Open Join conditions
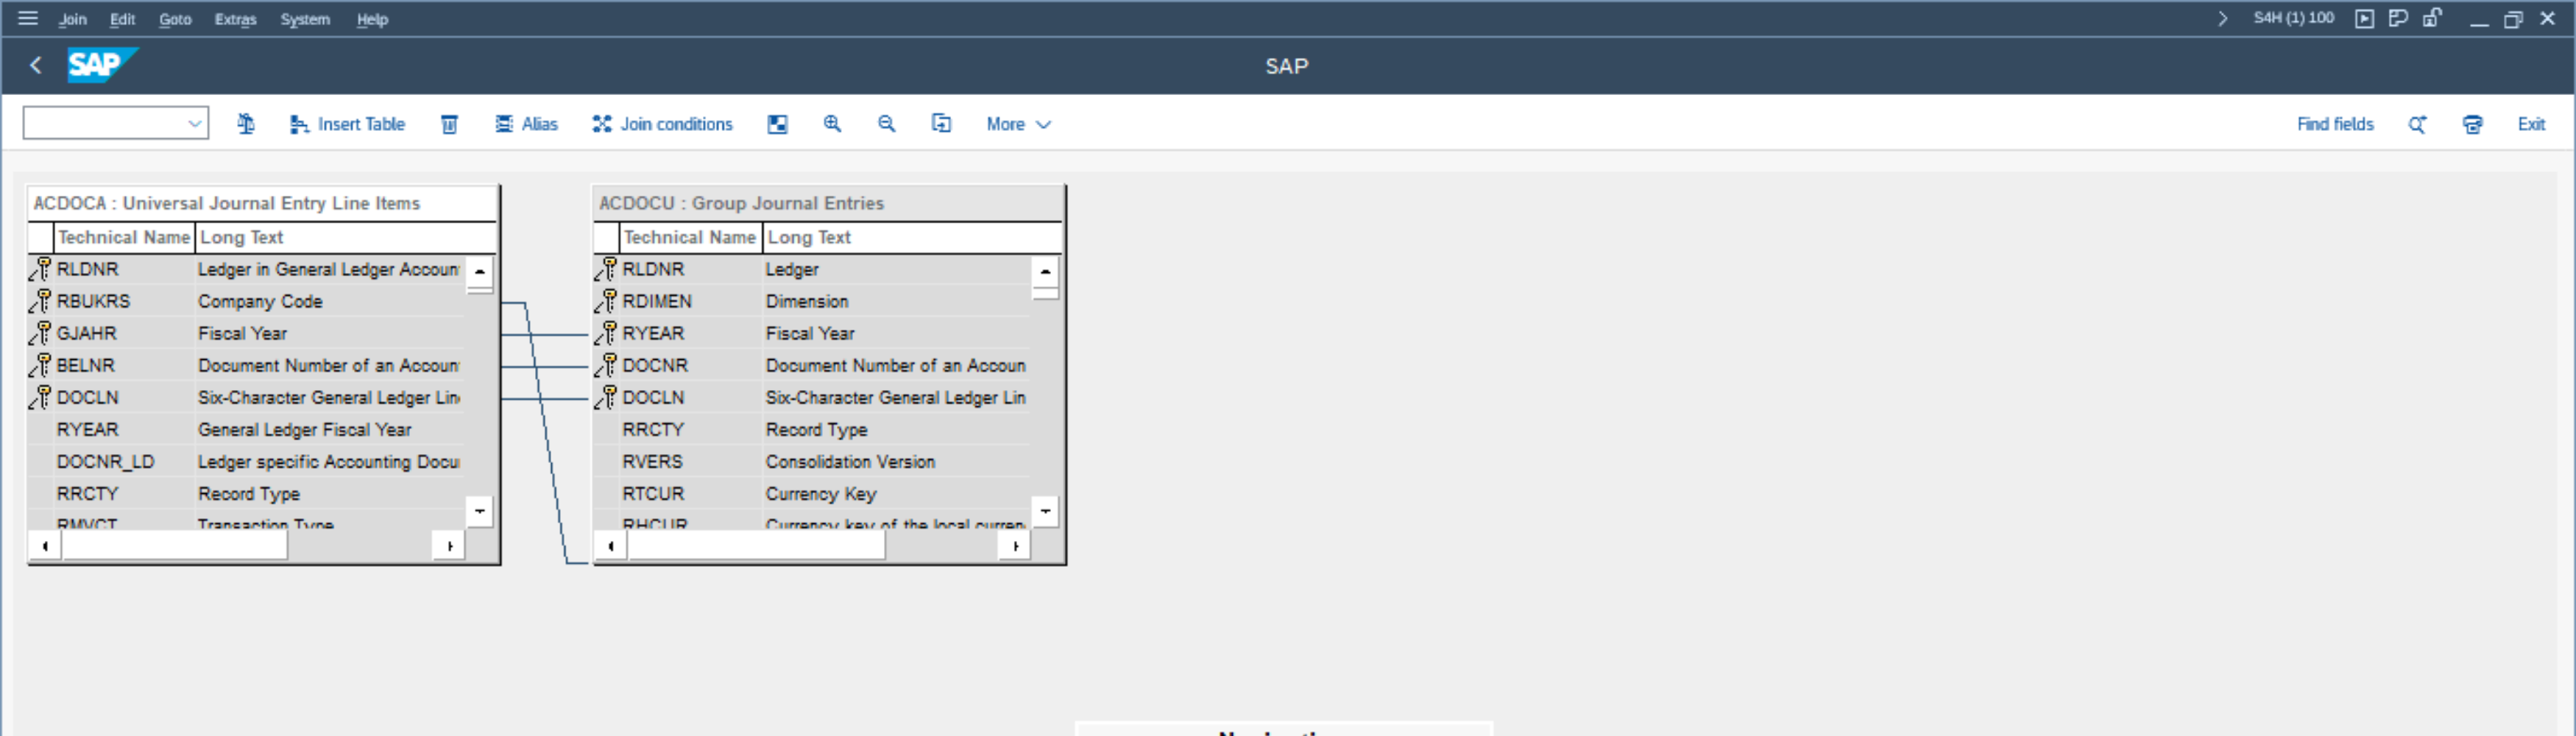The image size is (2576, 736). coord(662,124)
